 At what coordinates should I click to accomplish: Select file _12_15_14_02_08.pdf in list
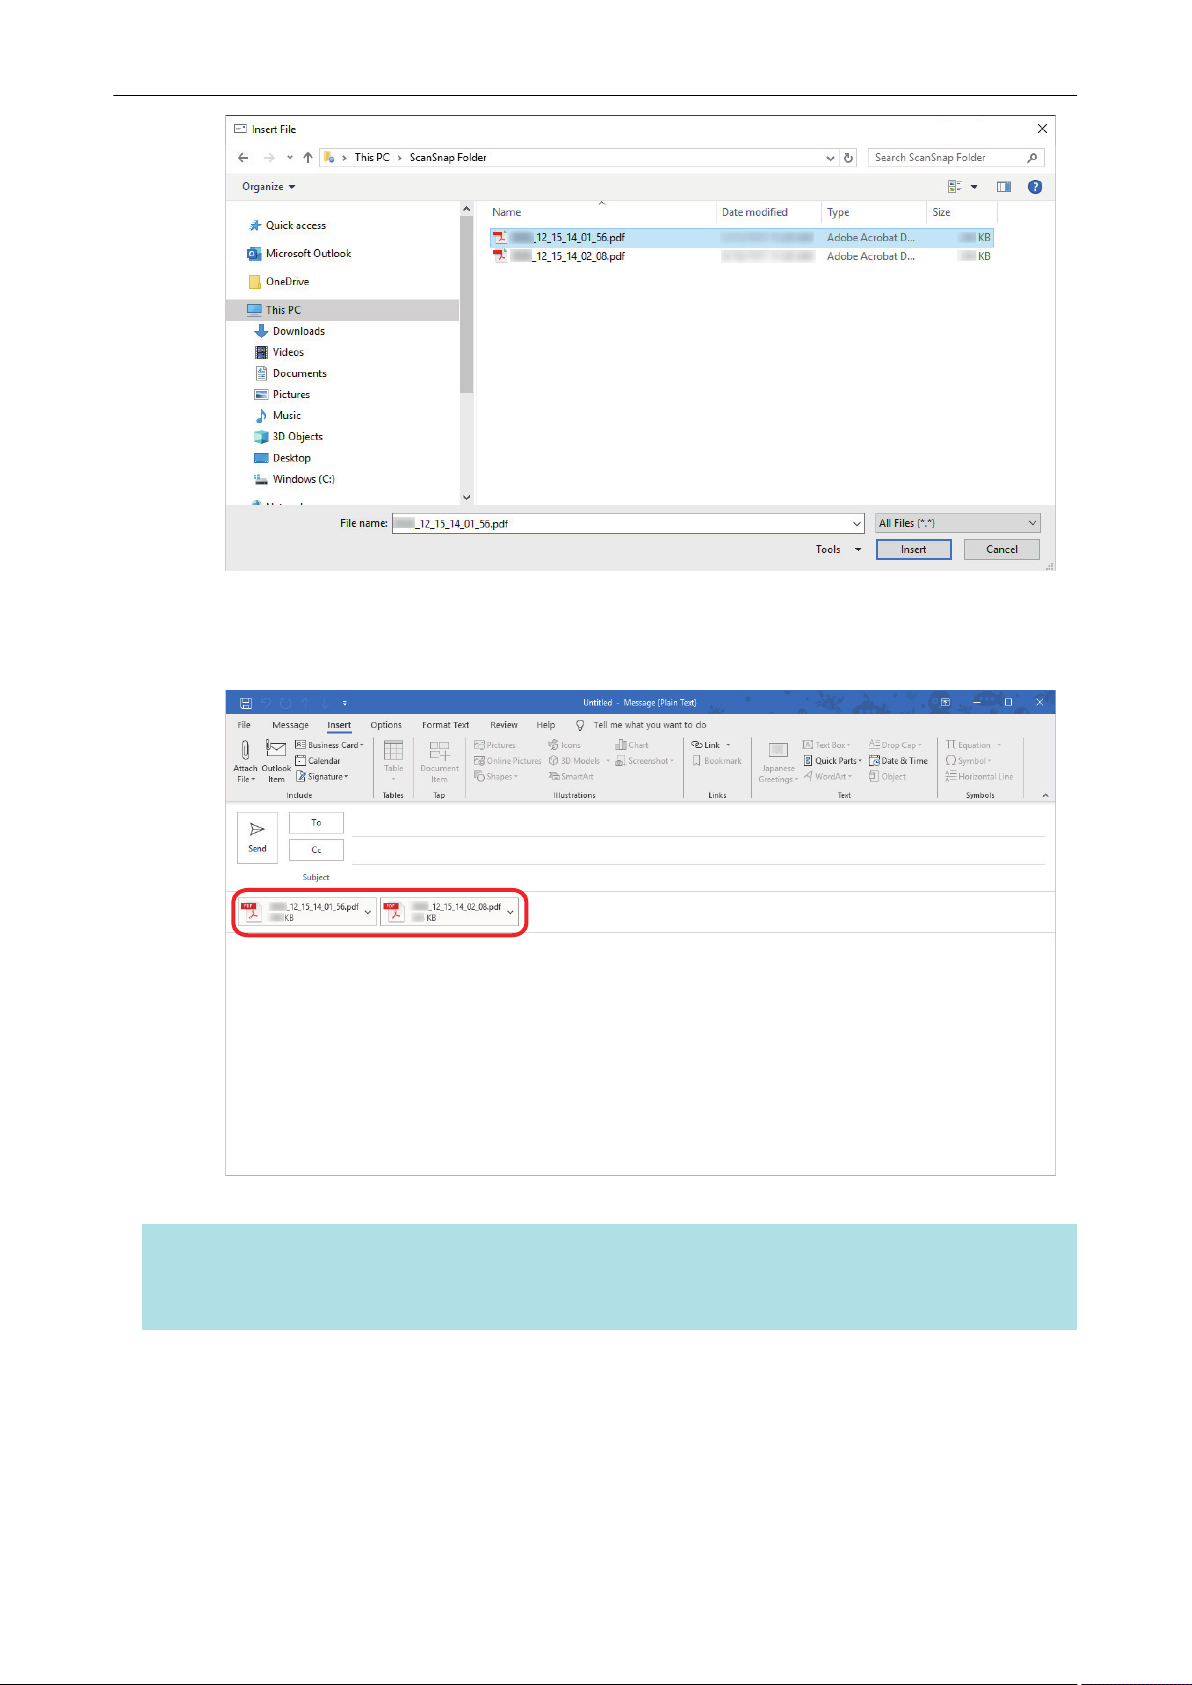[x=741, y=256]
